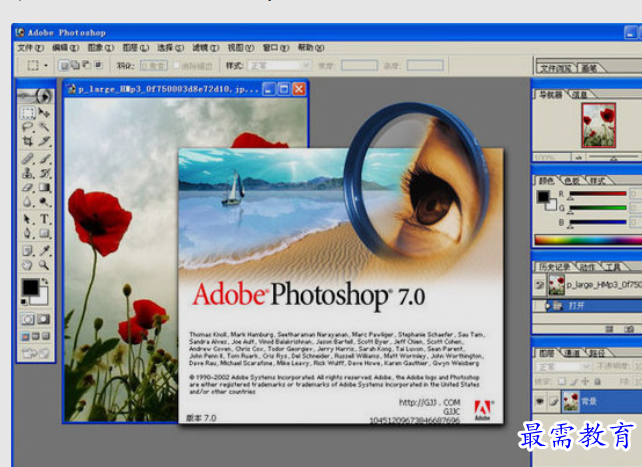Screen dimensions: 642x467
Task: Select the Type tool
Action: [44, 219]
